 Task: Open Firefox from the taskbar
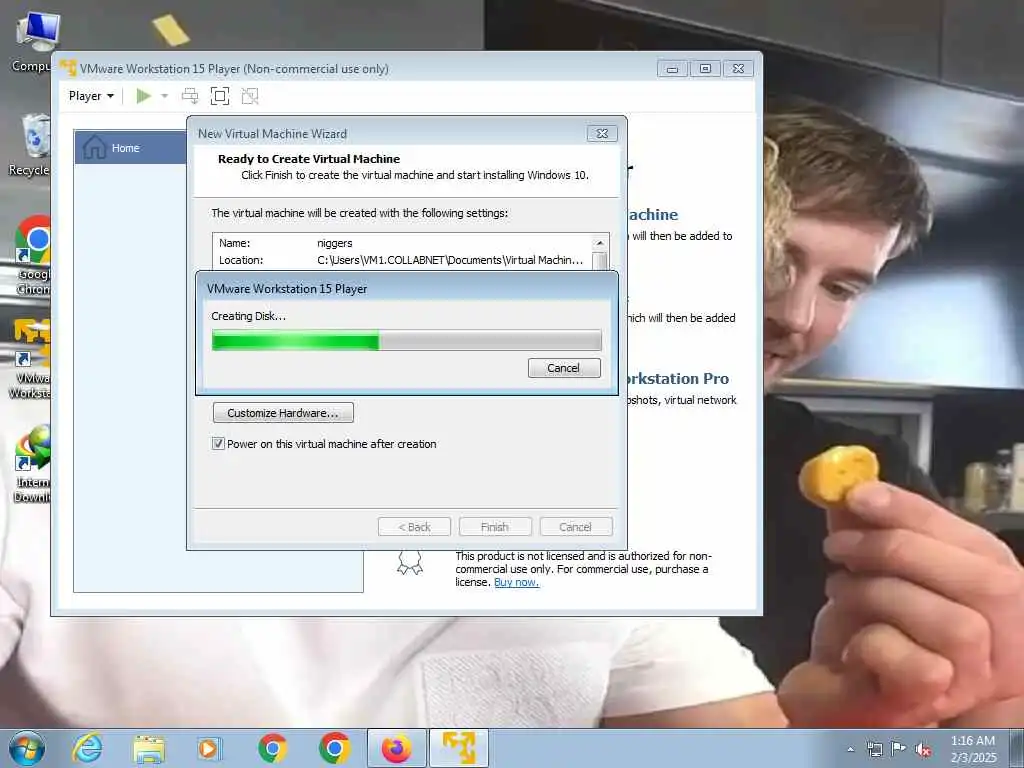396,748
